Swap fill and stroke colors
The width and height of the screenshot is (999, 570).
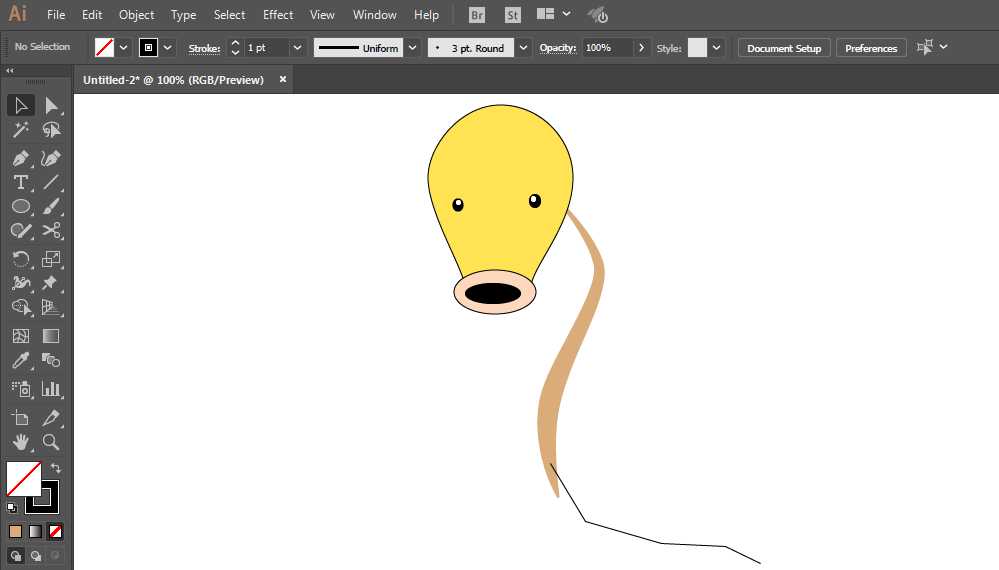point(56,468)
